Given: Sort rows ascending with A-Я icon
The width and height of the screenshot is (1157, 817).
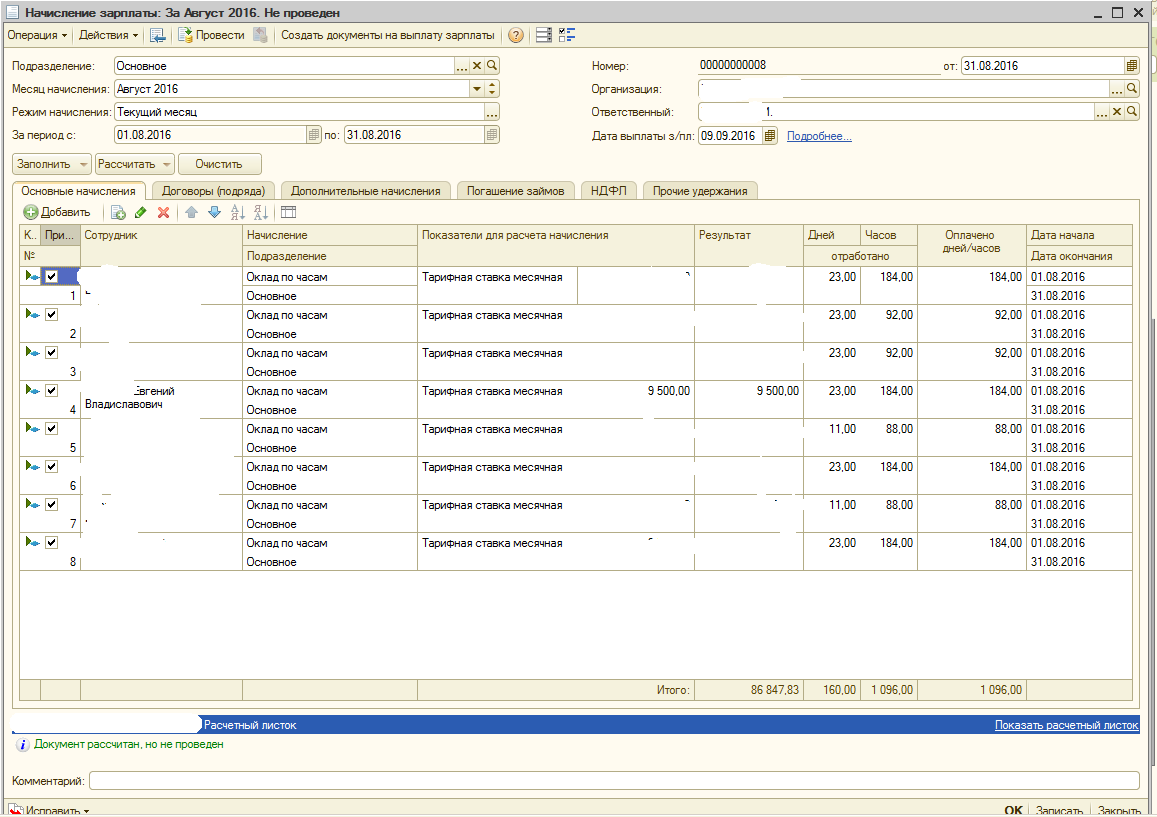Looking at the screenshot, I should (x=237, y=212).
